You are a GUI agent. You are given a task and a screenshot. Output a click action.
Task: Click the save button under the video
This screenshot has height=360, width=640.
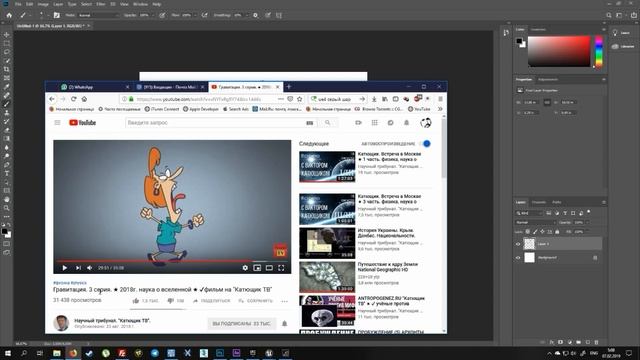click(x=256, y=301)
